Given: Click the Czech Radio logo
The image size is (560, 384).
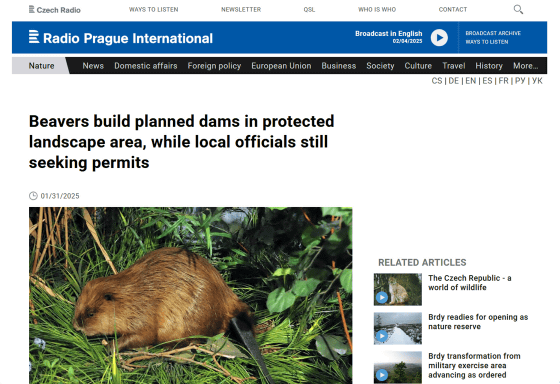Looking at the screenshot, I should (x=55, y=10).
